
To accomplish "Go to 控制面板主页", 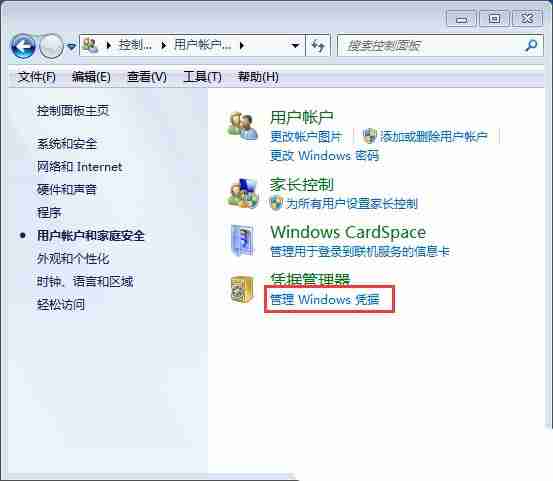I will (x=73, y=111).
